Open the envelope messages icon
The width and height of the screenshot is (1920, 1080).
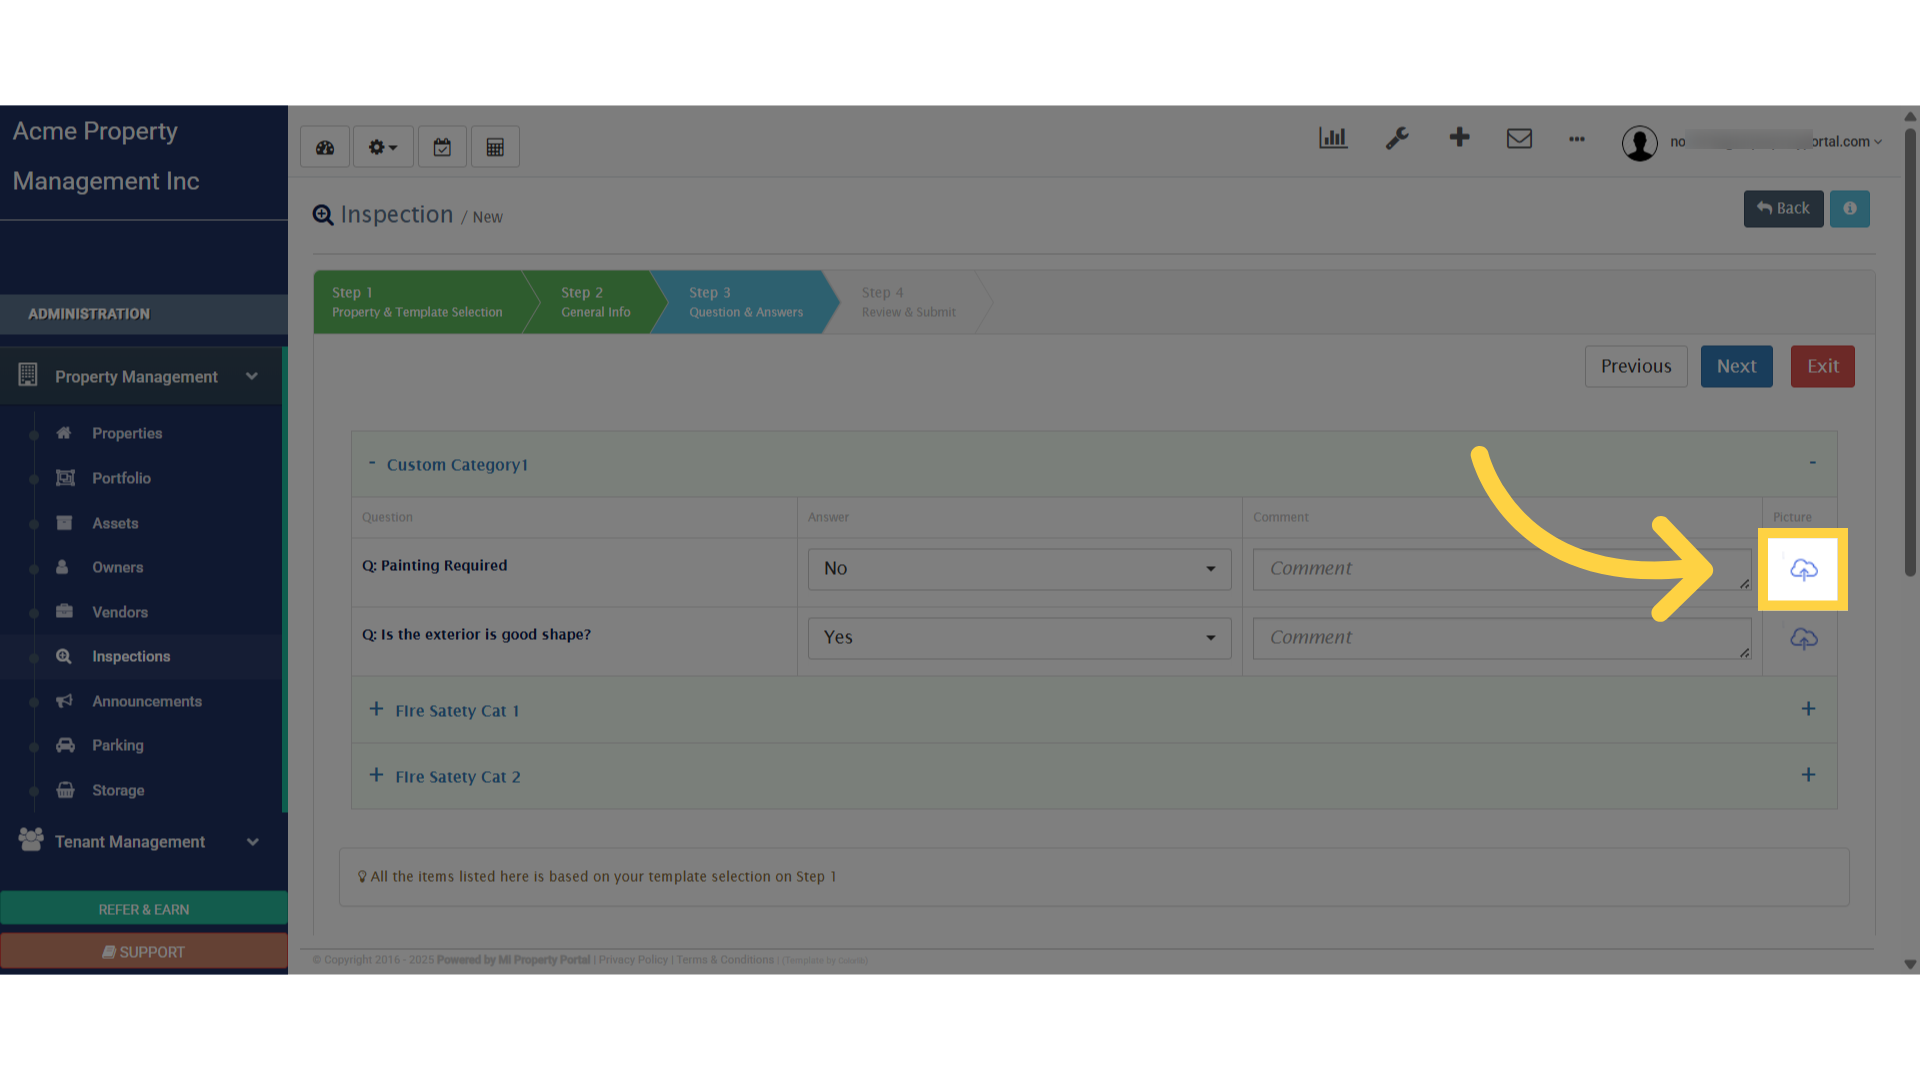click(x=1519, y=138)
